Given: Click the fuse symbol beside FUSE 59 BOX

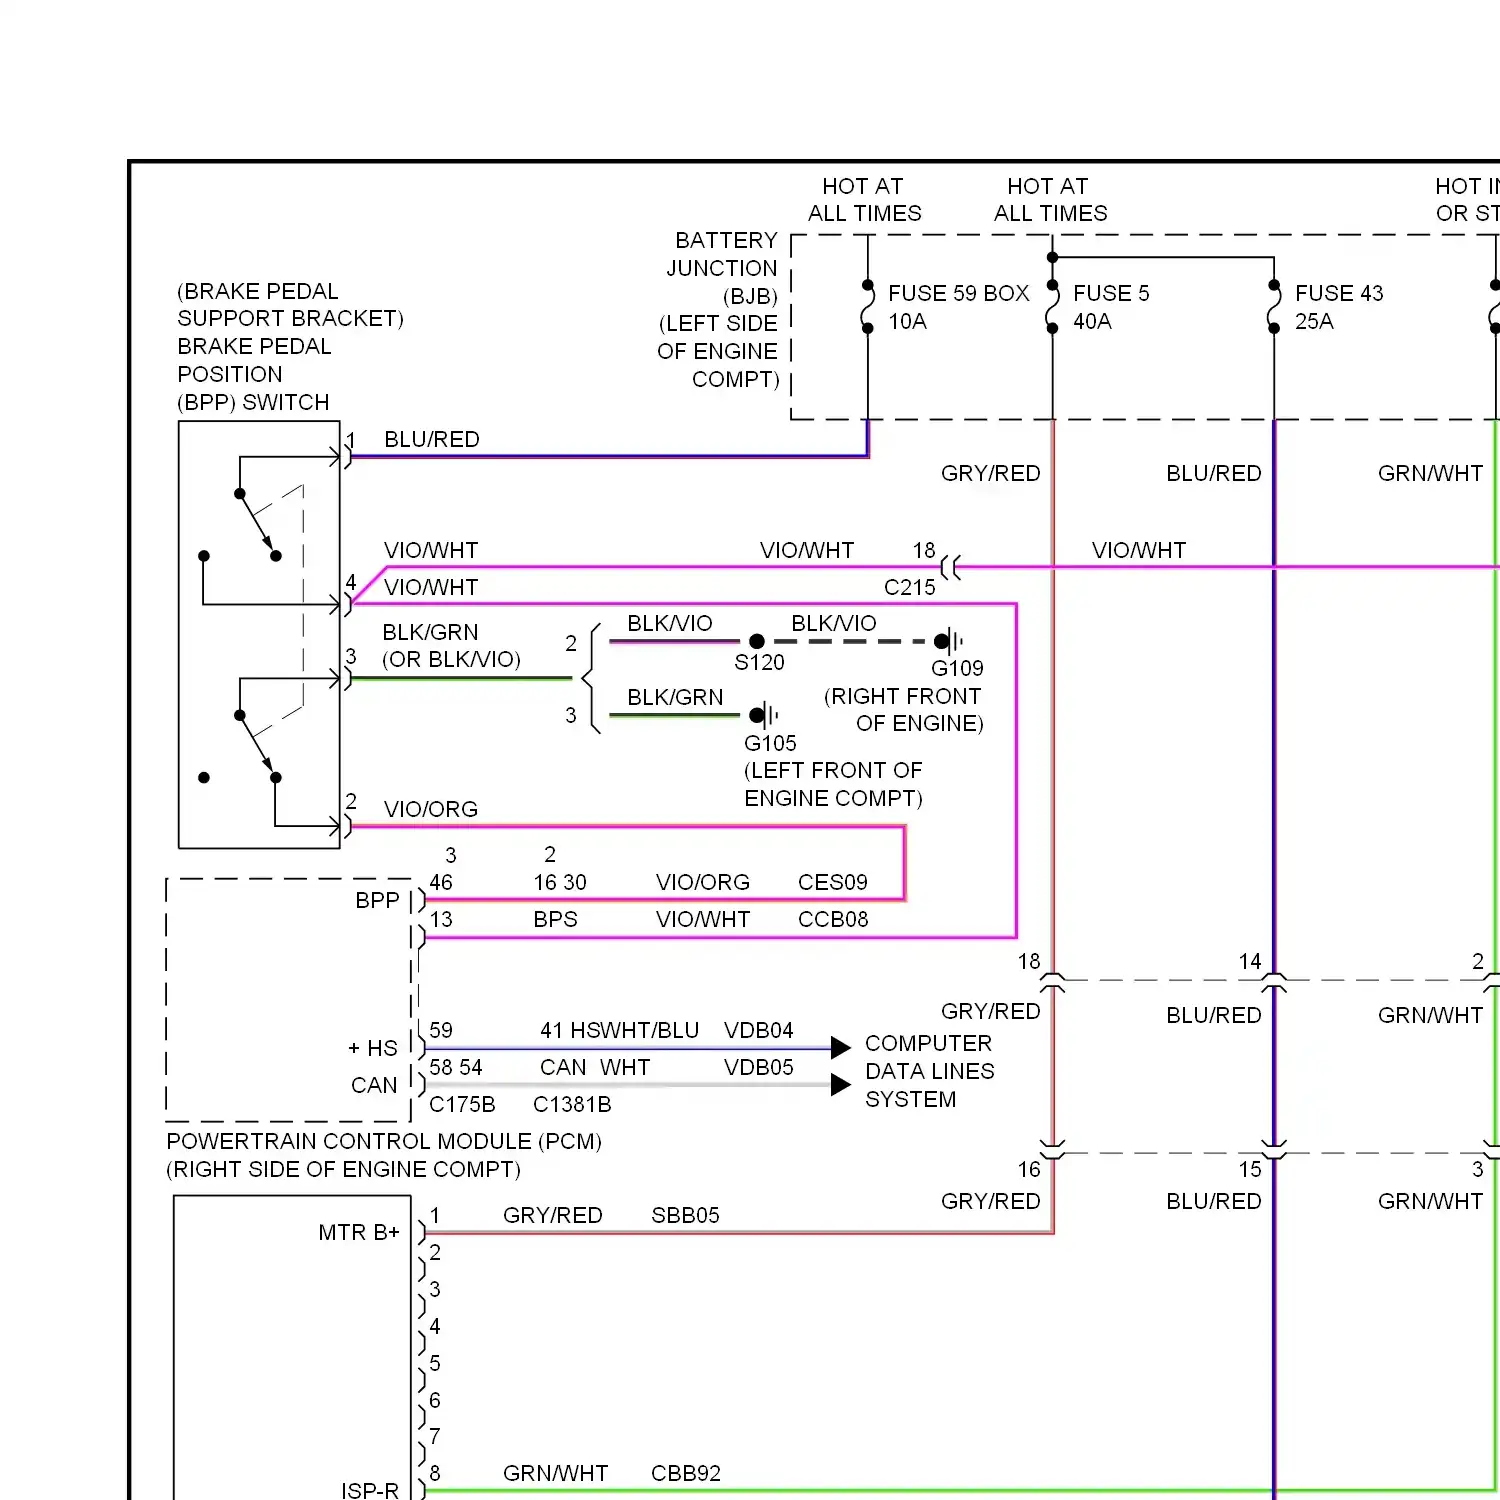Looking at the screenshot, I should [867, 307].
